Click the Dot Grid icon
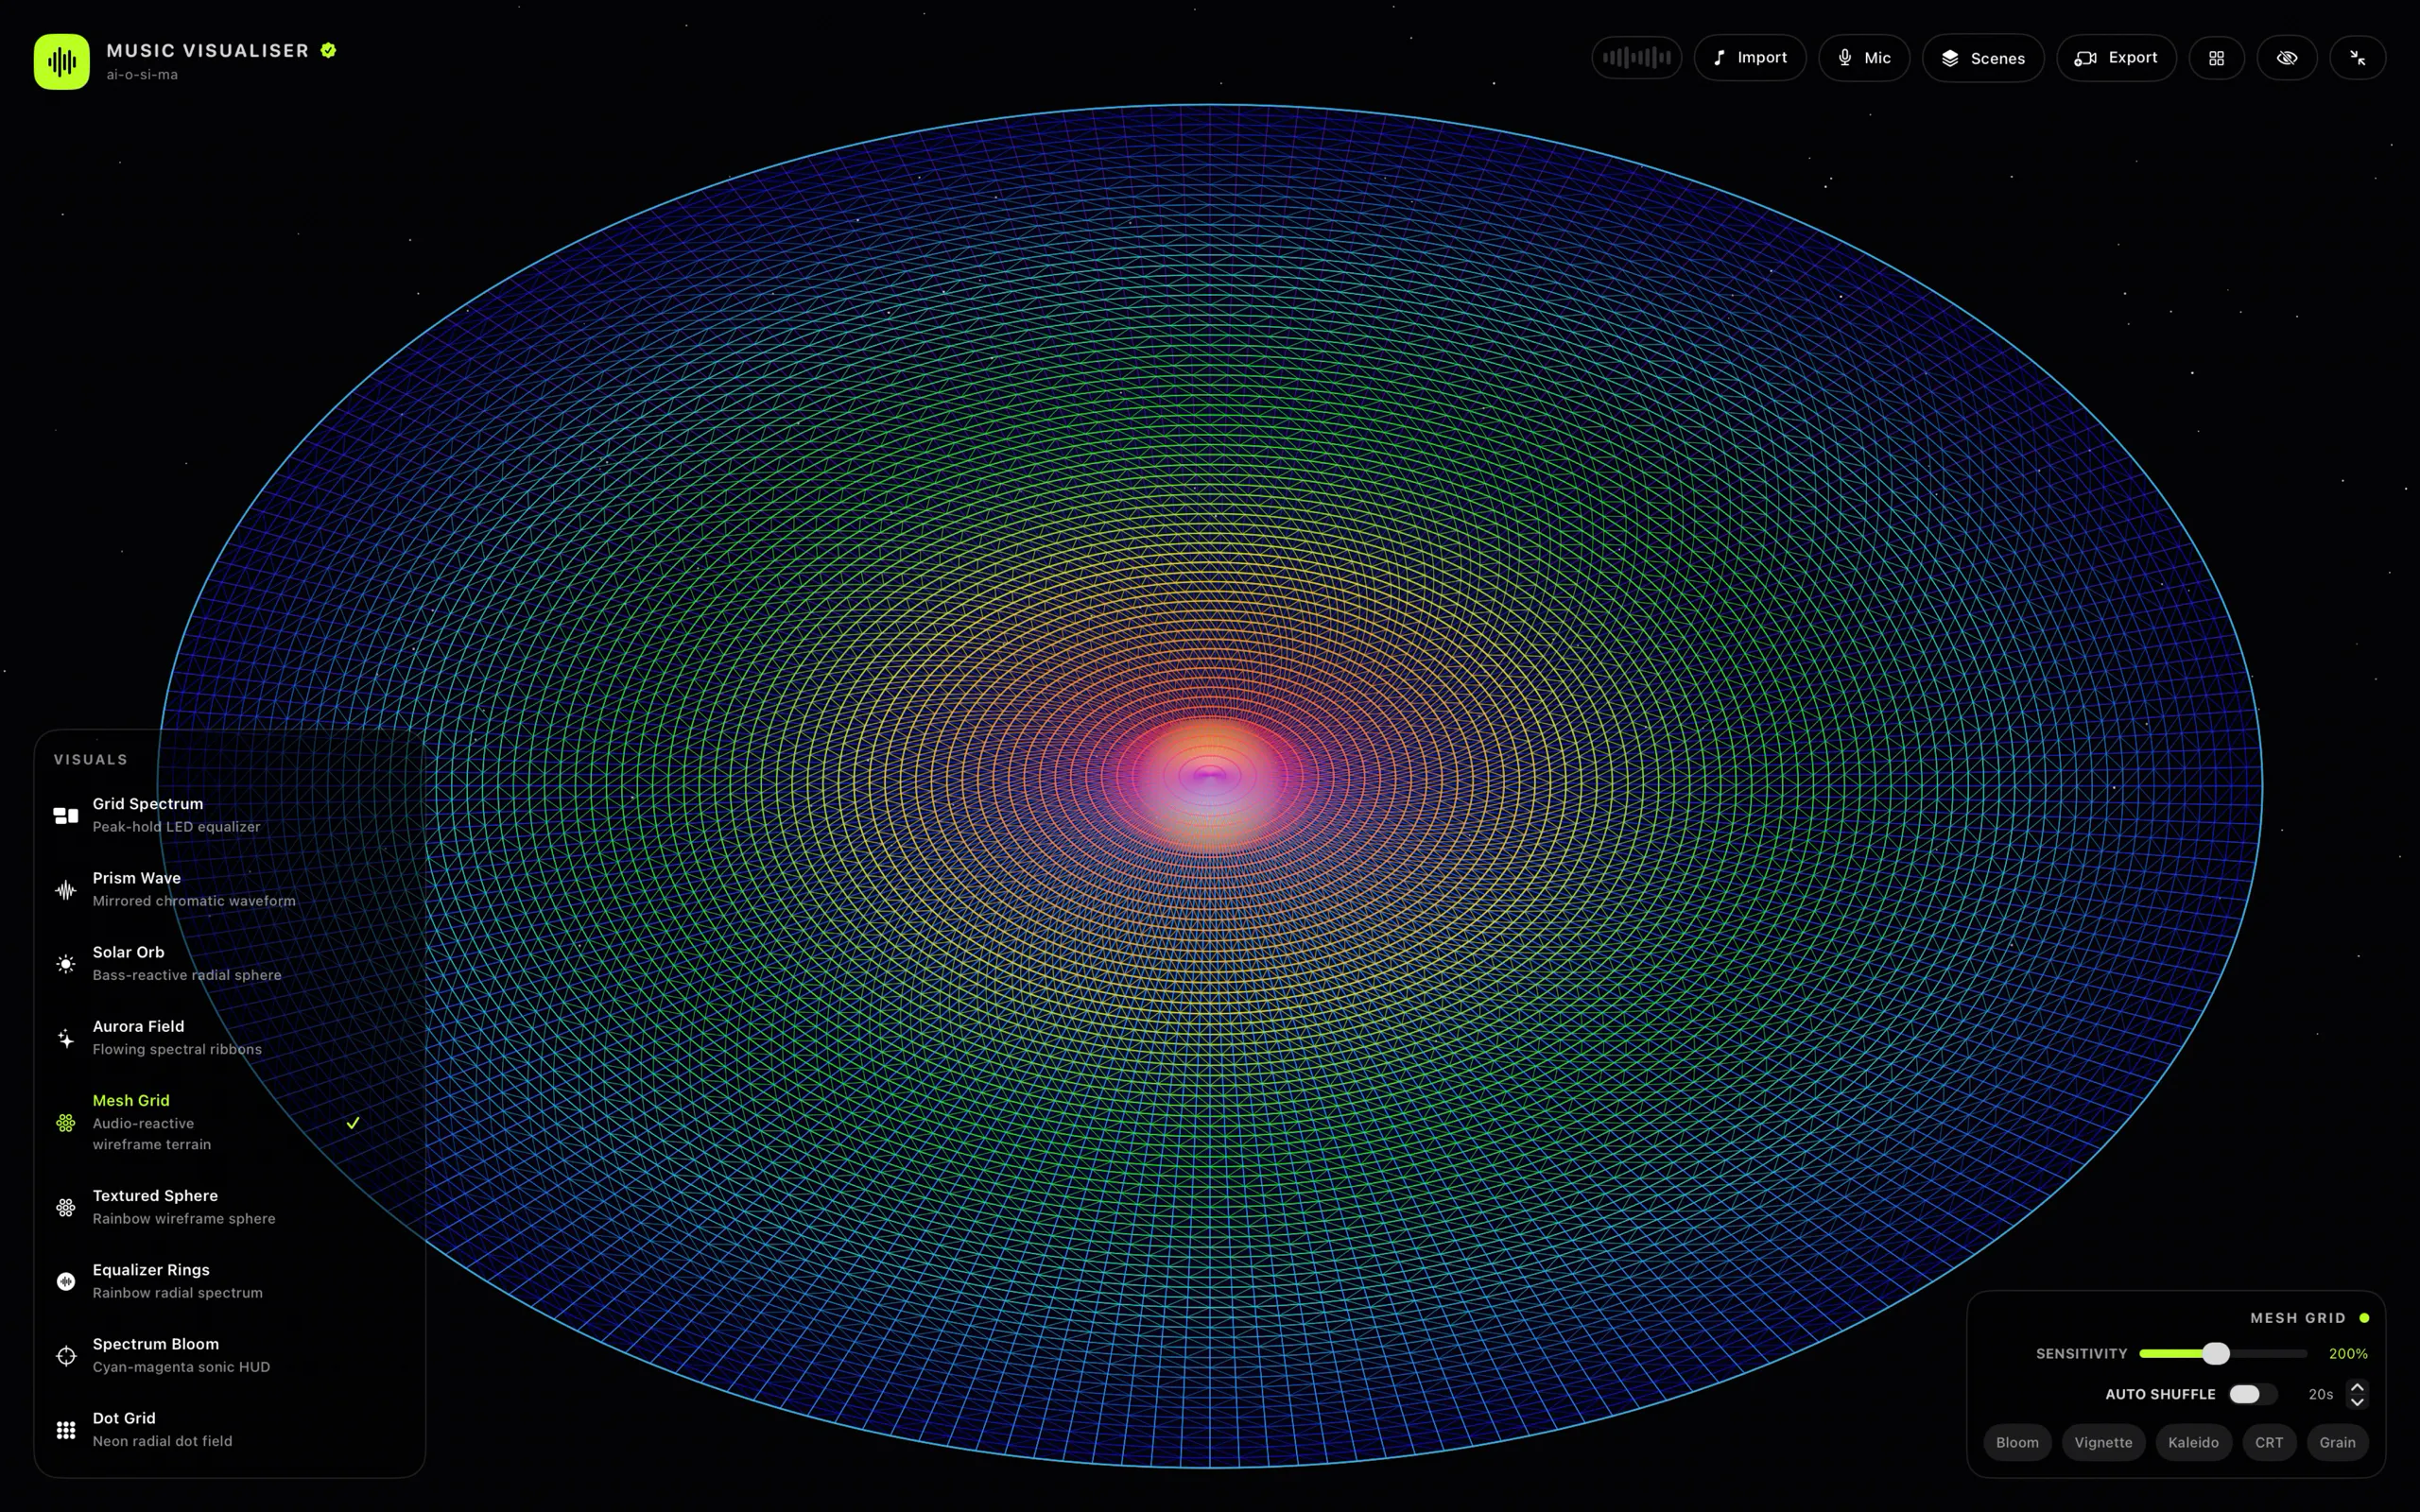This screenshot has height=1512, width=2420. click(66, 1430)
